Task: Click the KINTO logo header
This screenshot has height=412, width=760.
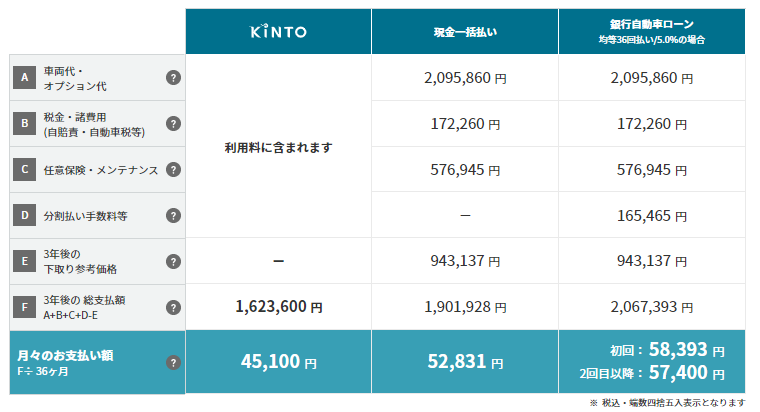Action: tap(278, 32)
